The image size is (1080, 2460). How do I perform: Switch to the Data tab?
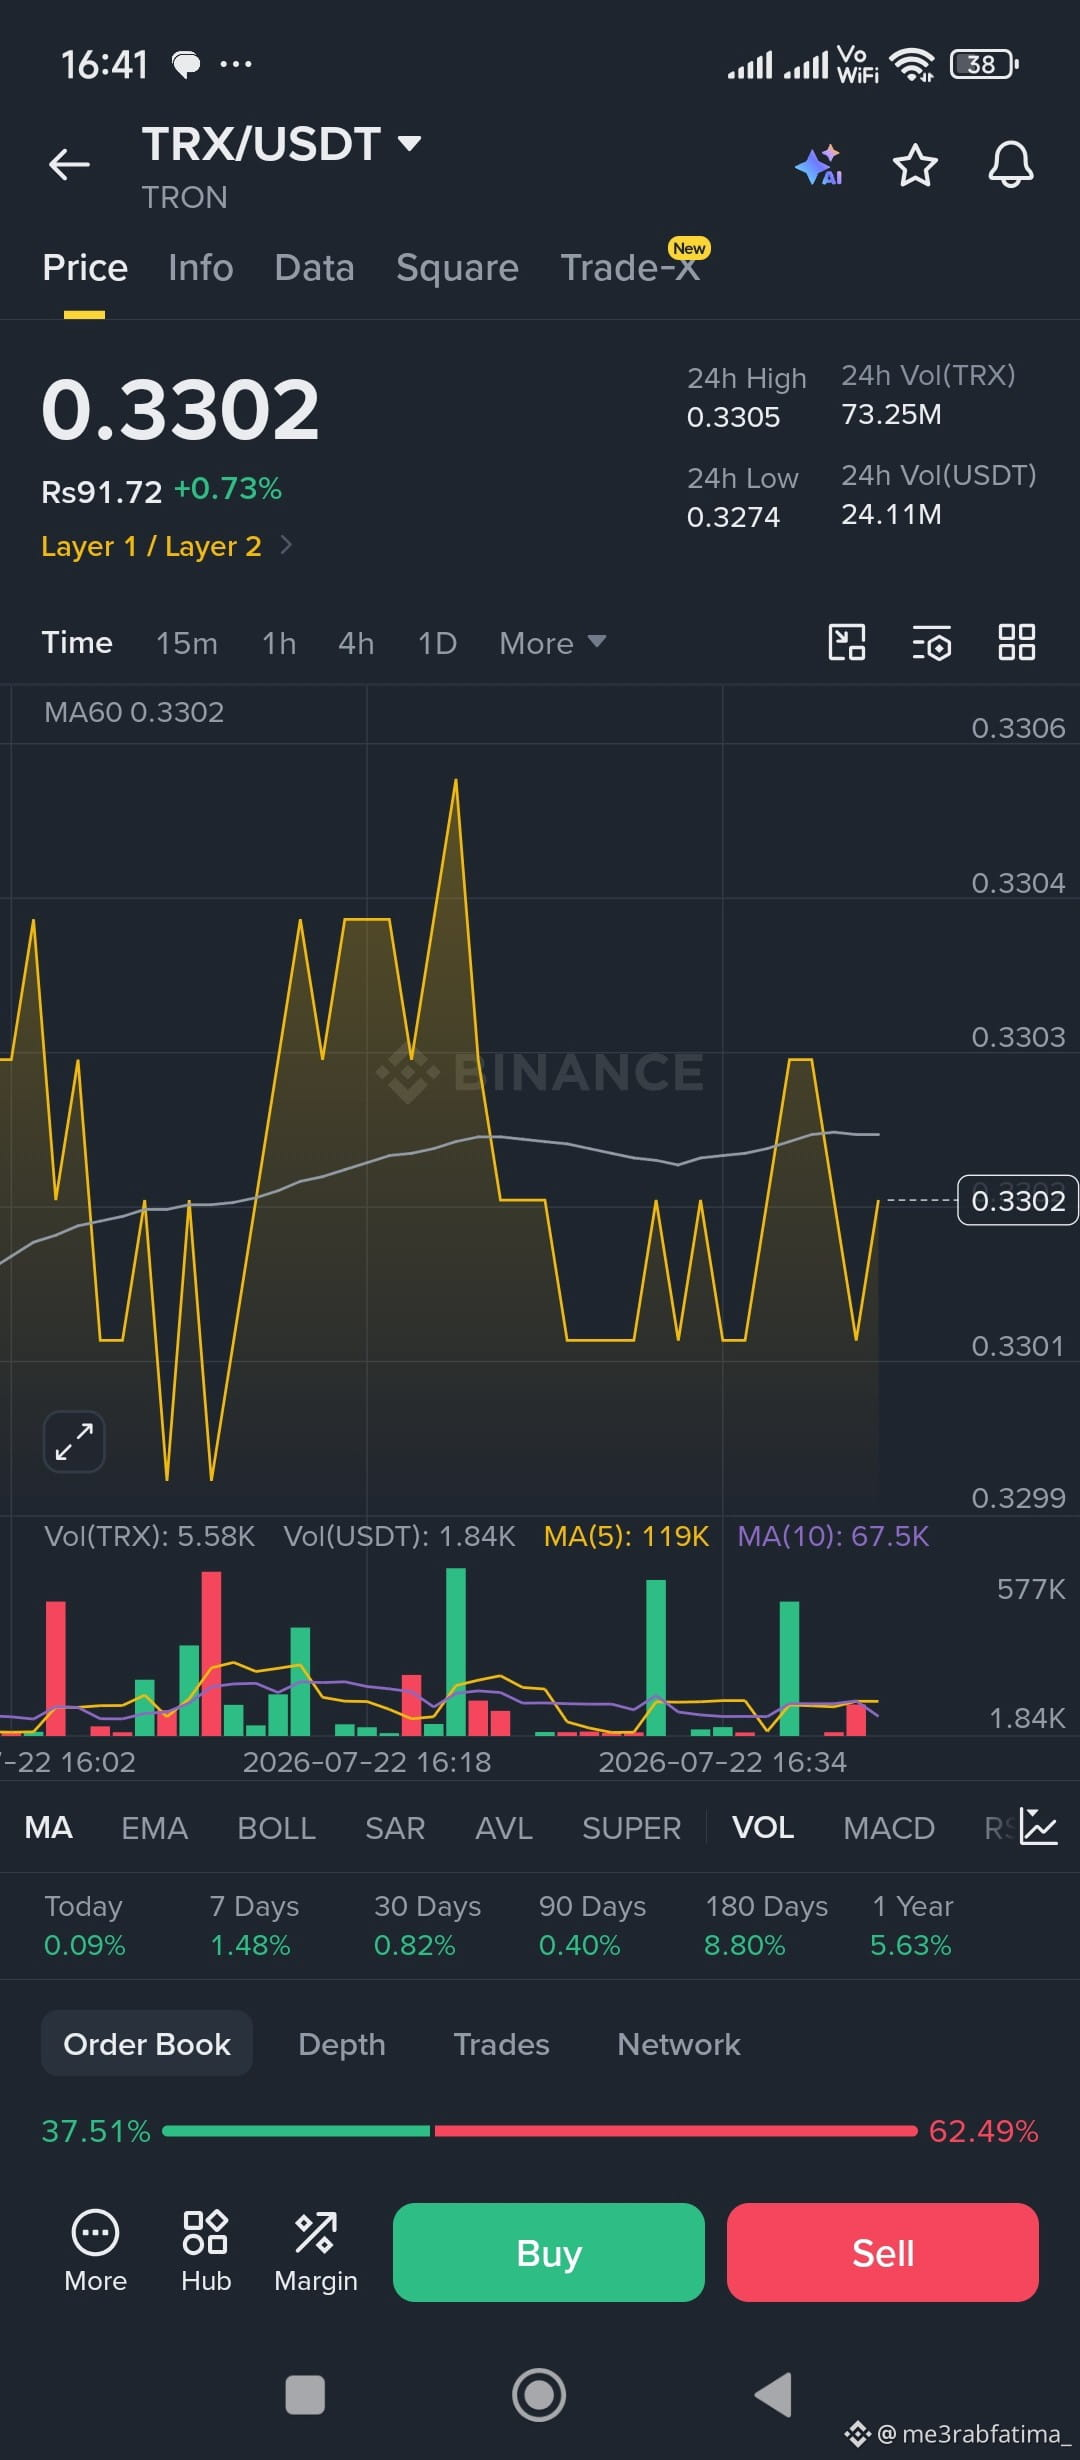(314, 268)
